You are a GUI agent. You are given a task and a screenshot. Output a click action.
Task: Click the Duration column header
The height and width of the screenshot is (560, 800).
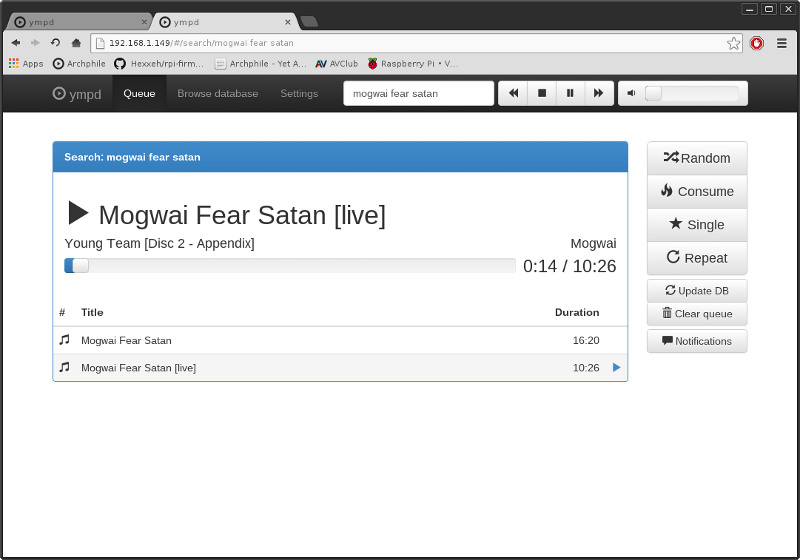577,312
